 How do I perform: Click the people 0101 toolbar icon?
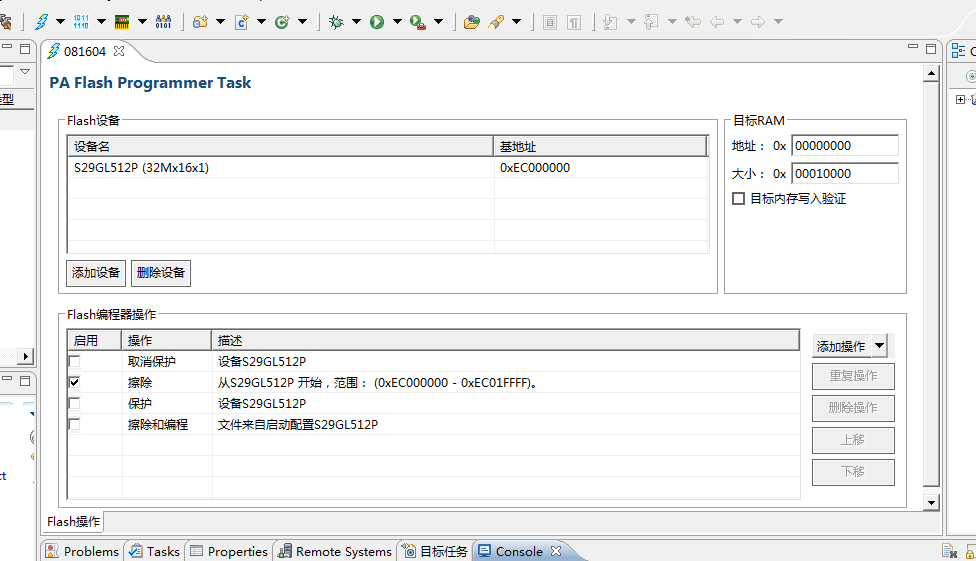point(163,22)
